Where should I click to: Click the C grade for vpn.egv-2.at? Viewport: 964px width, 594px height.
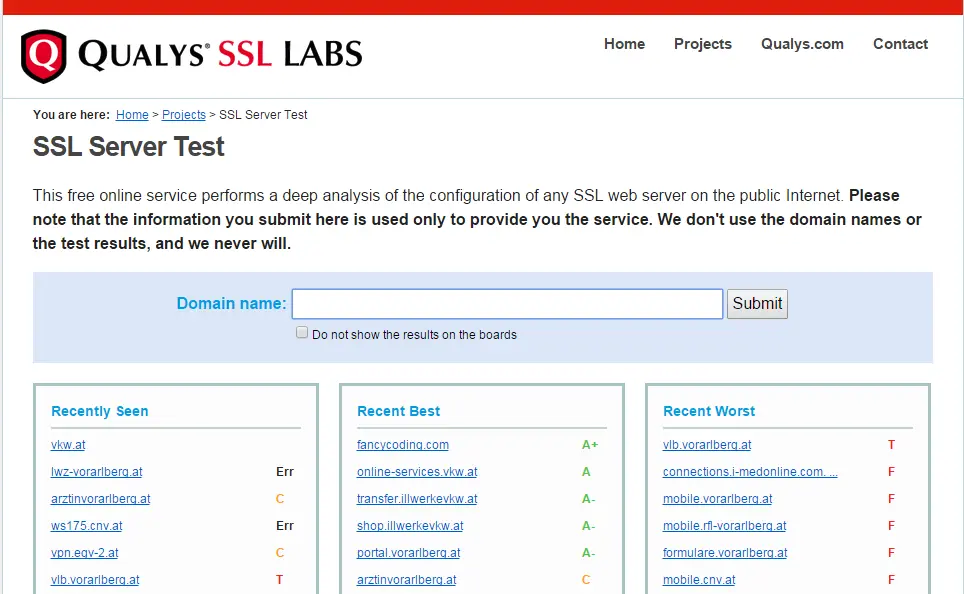coord(280,553)
